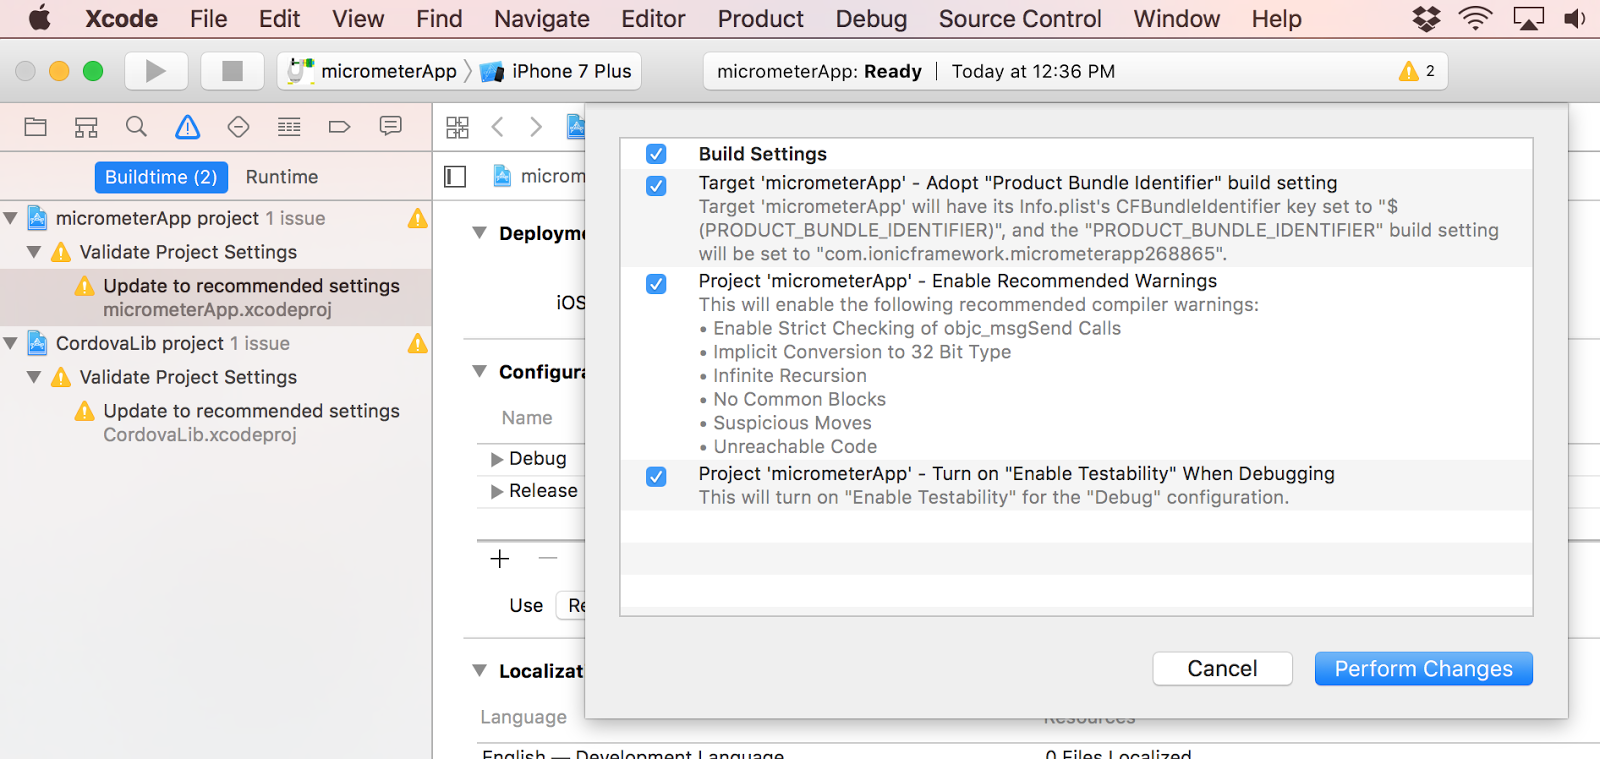This screenshot has height=759, width=1600.
Task: Open the Editor menu
Action: coord(653,19)
